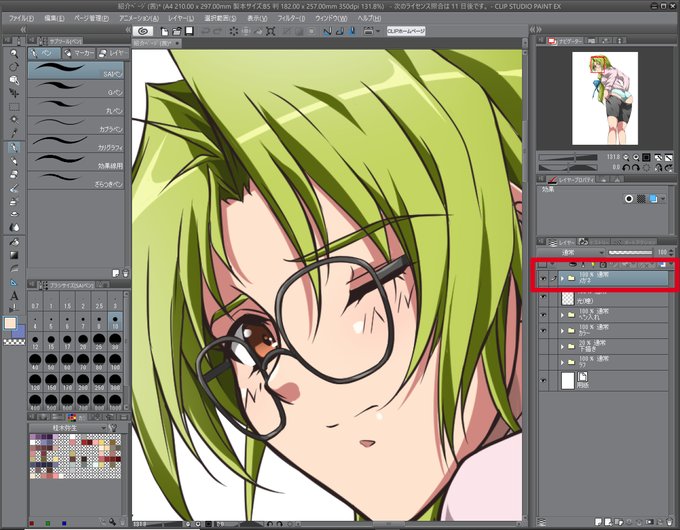Click the CLIP homepage button
680x530 pixels.
(x=406, y=31)
